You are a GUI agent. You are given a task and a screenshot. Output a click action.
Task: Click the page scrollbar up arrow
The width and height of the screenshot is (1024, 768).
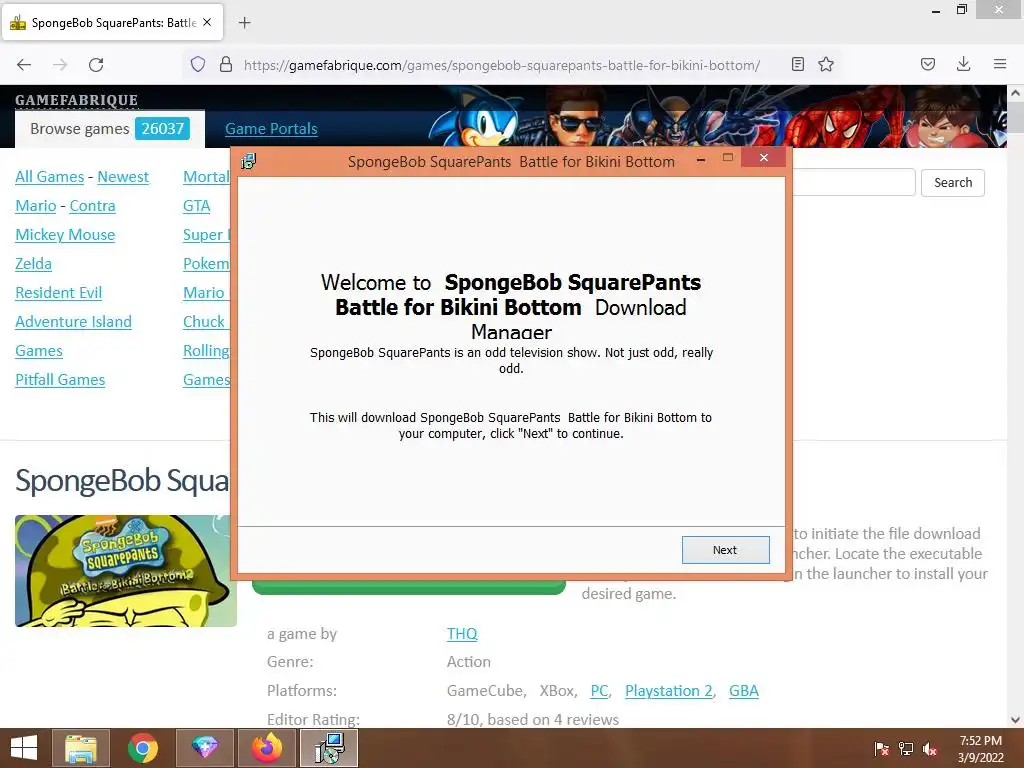tap(1016, 93)
